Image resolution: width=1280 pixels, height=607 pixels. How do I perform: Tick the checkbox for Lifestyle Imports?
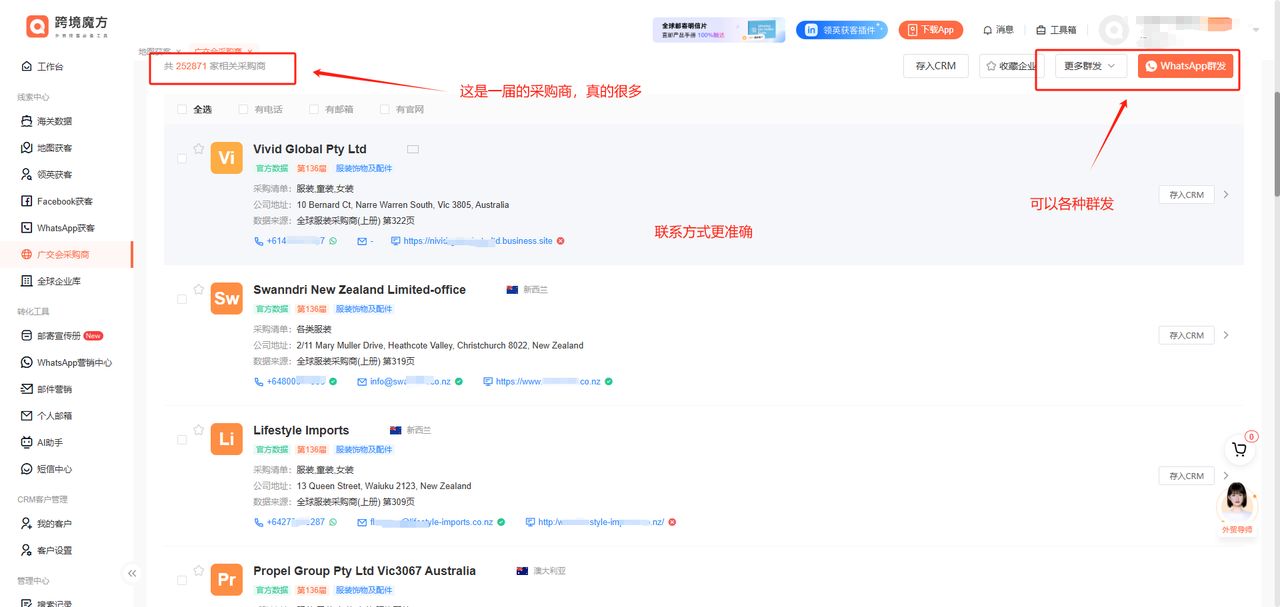pyautogui.click(x=181, y=440)
